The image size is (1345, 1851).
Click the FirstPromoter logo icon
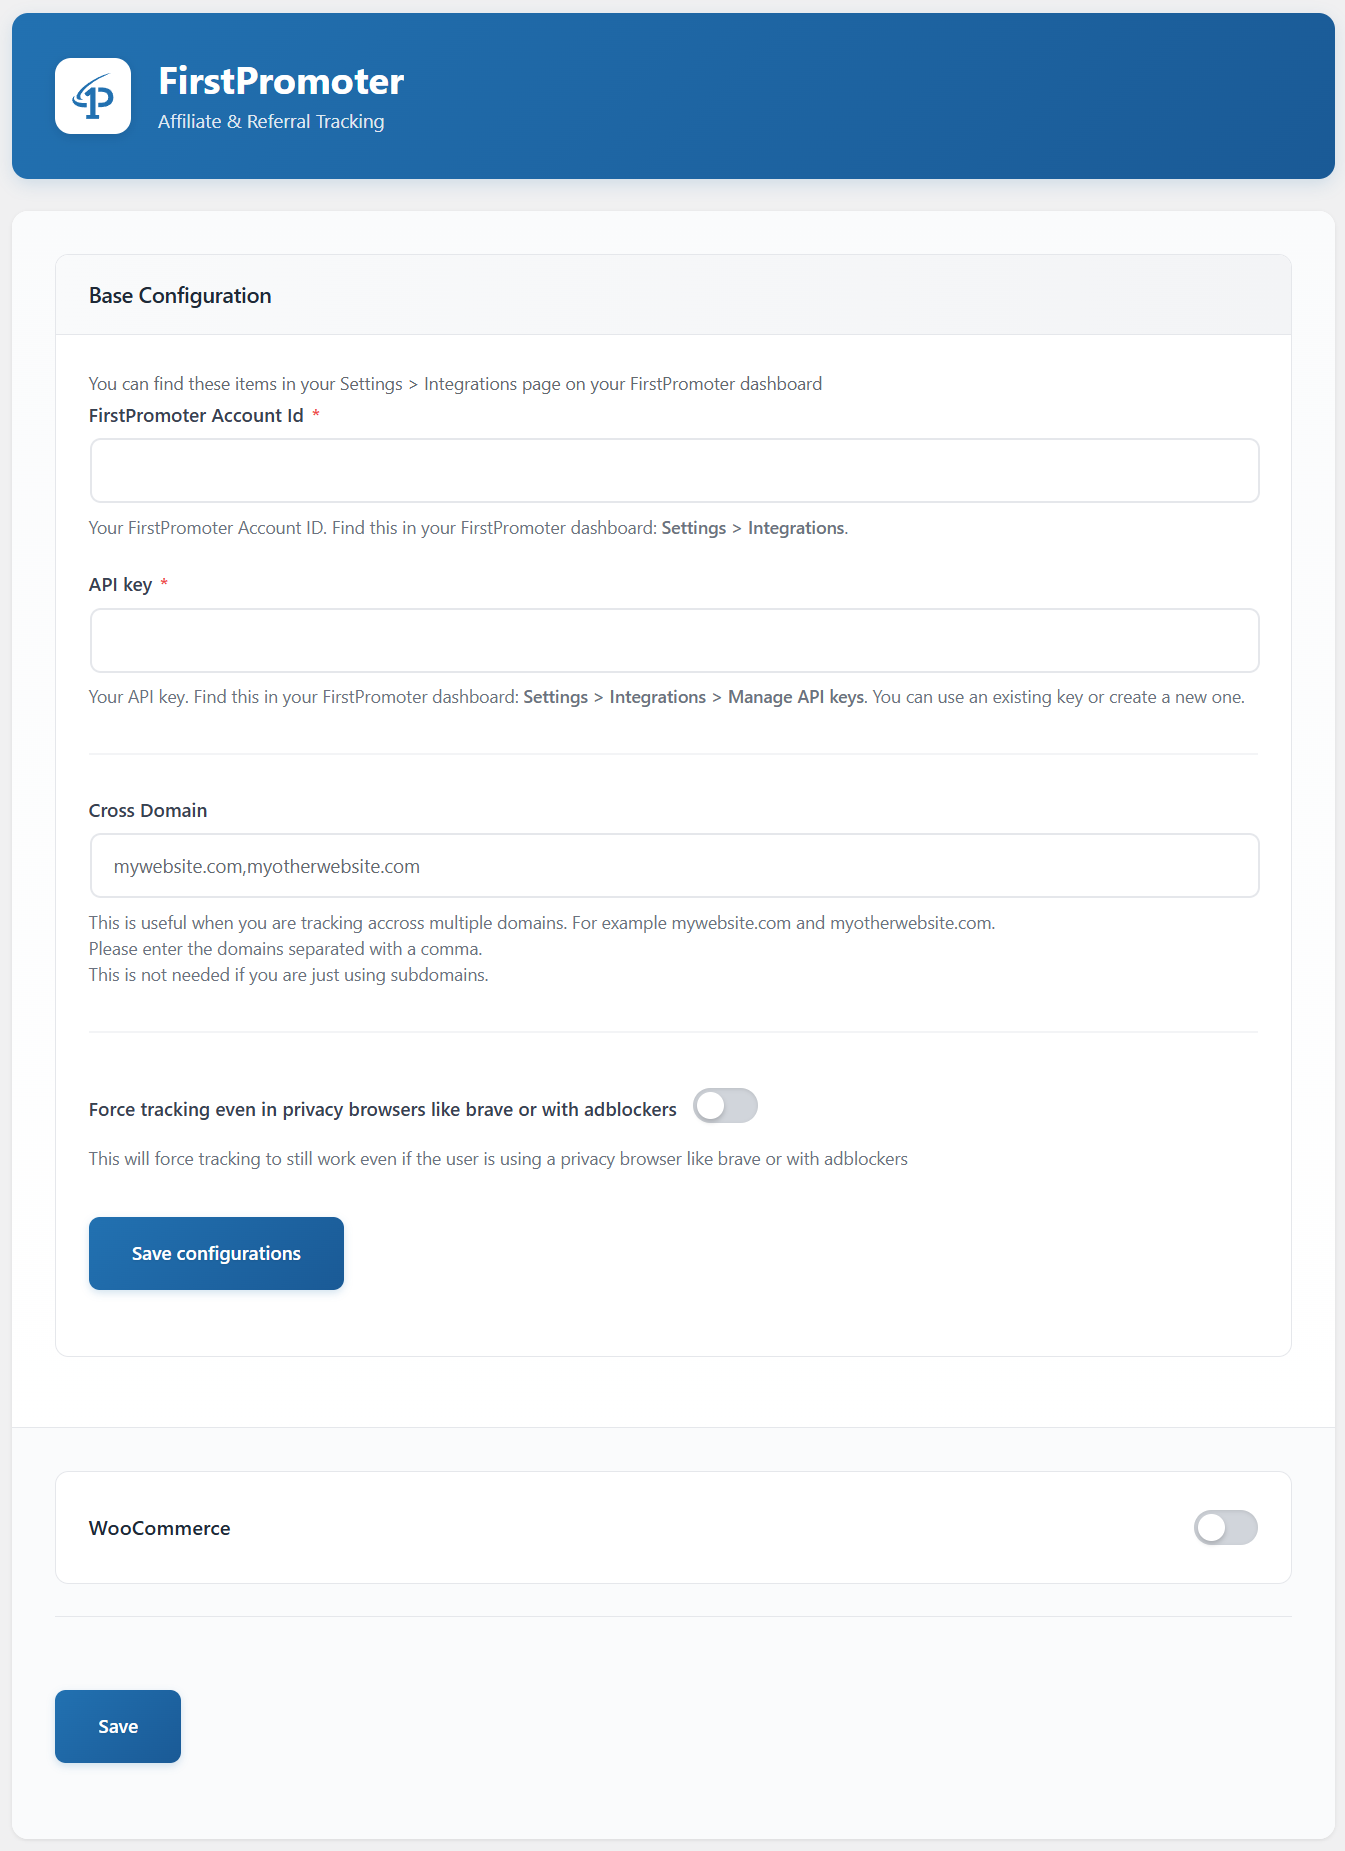tap(93, 96)
